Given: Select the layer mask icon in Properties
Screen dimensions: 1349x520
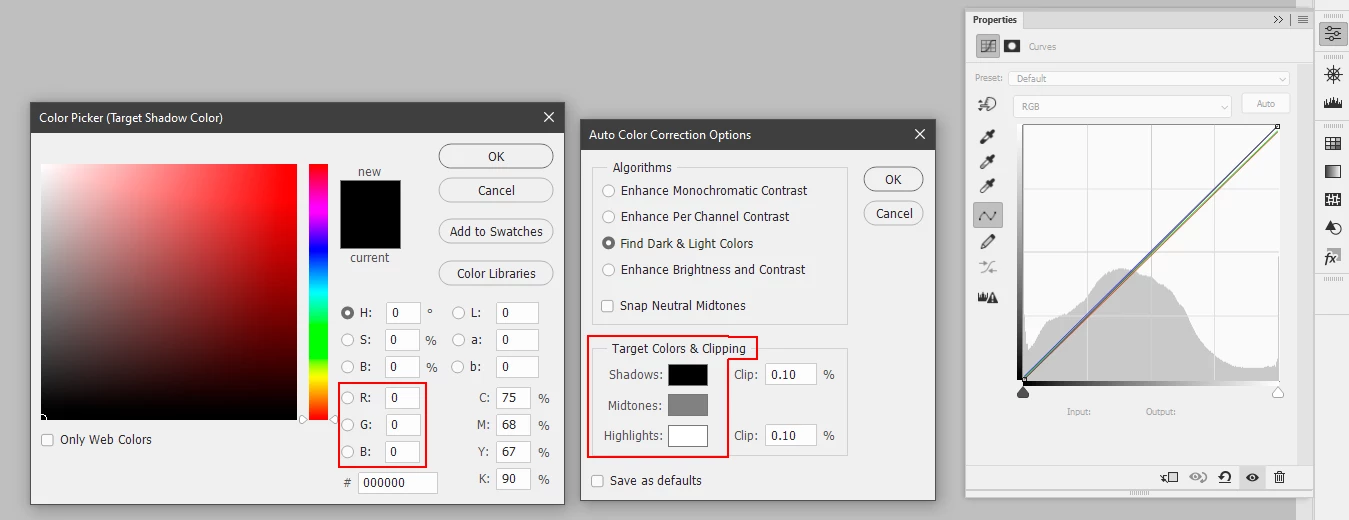Looking at the screenshot, I should tap(1012, 46).
